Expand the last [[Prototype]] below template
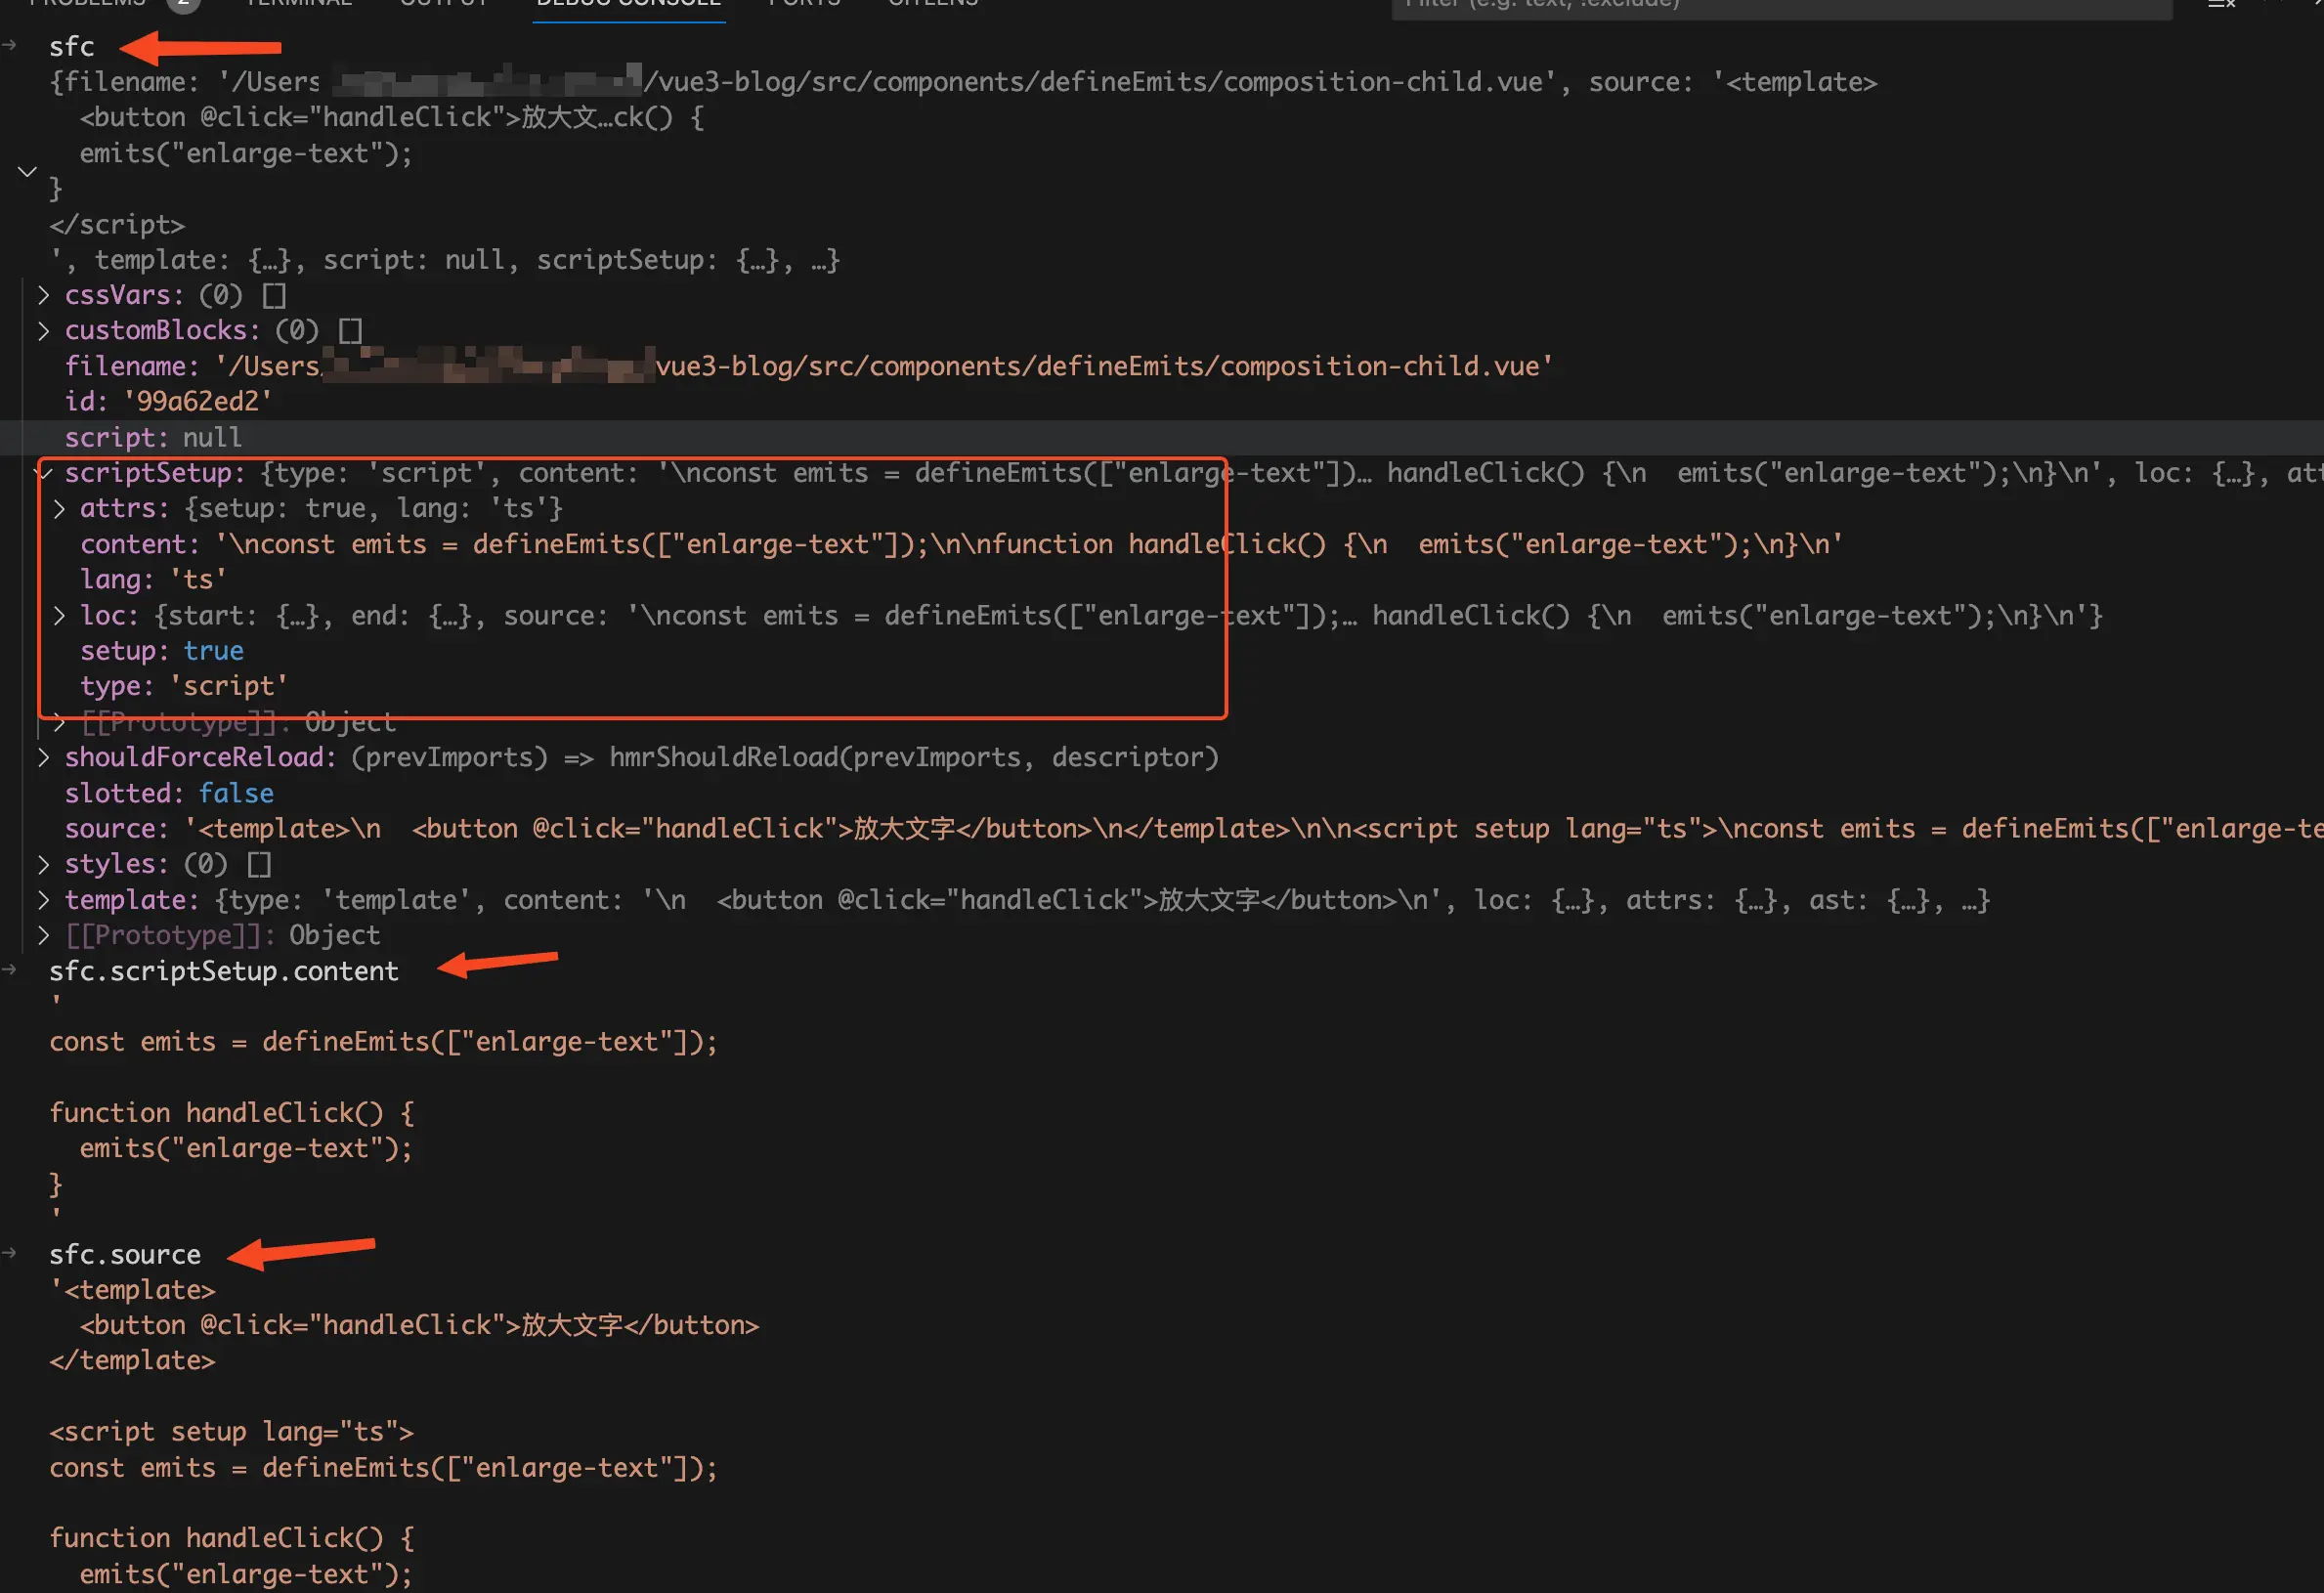The image size is (2324, 1593). click(44, 935)
